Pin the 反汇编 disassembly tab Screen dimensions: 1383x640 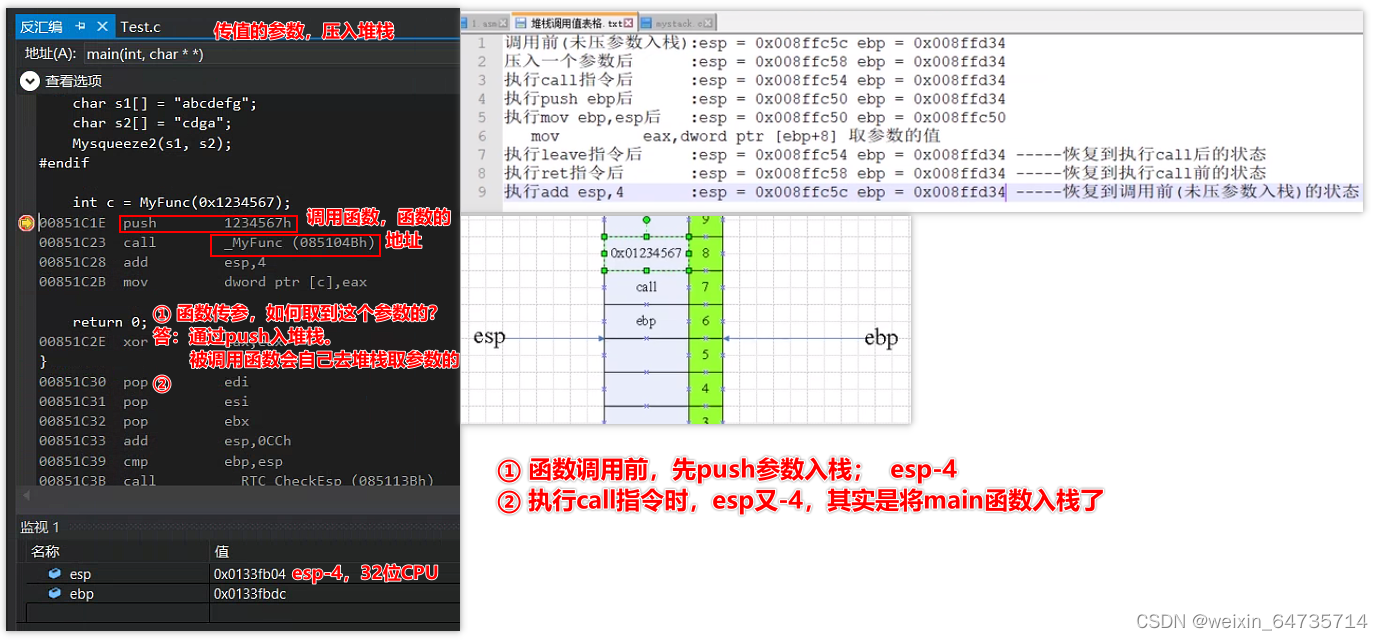click(80, 27)
